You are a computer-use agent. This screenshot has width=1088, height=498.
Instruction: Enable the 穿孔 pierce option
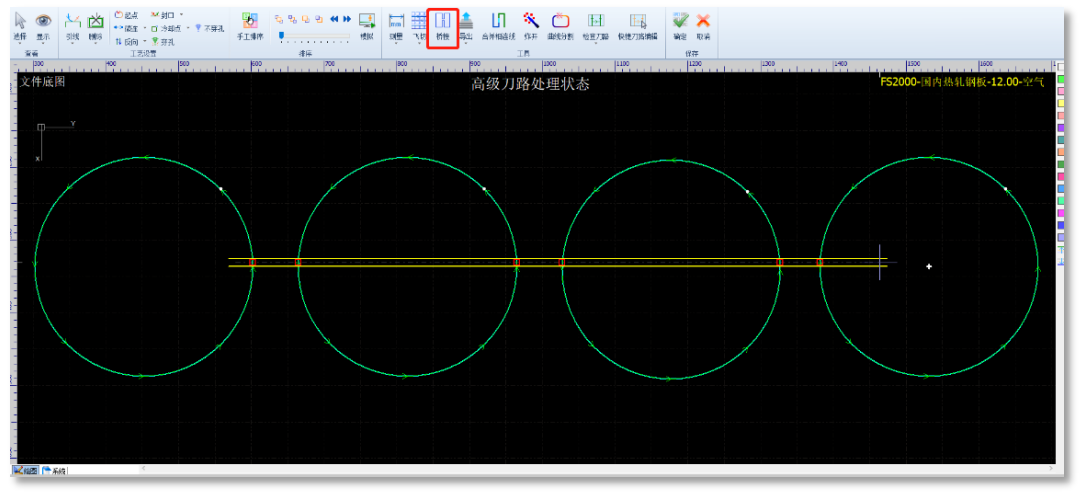click(162, 42)
